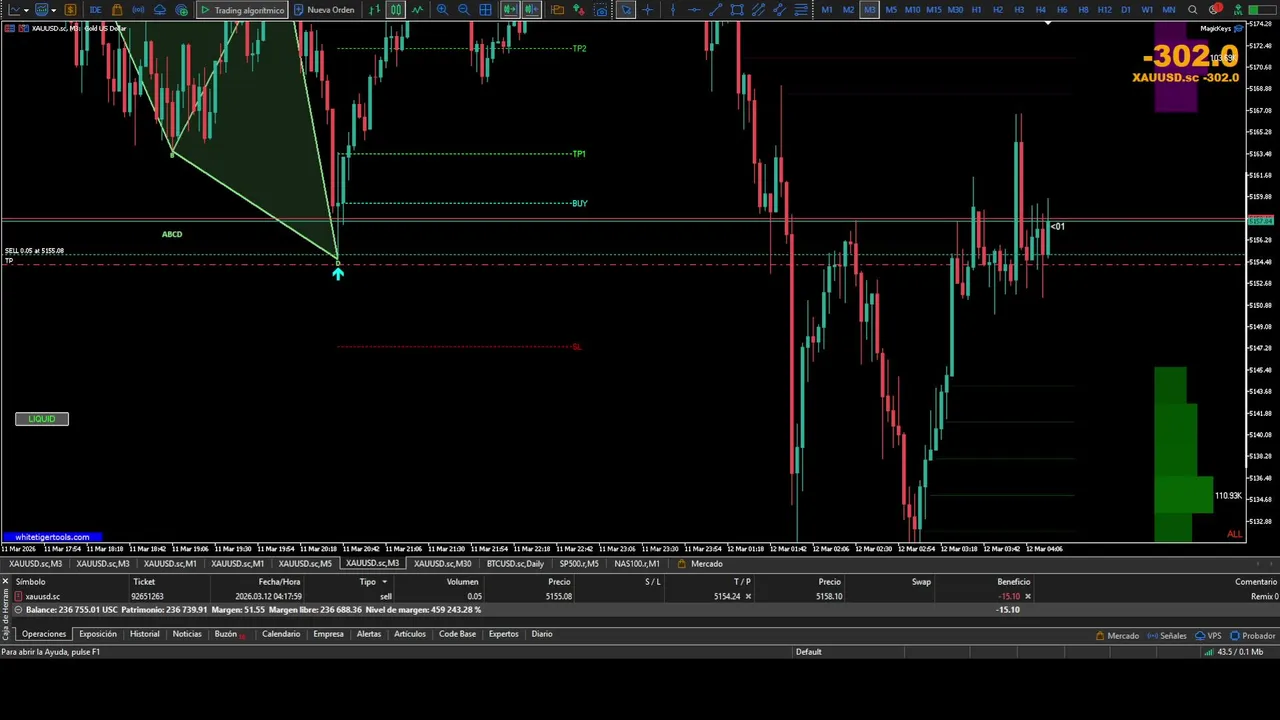Open XAUUSD.sc,M30 chart tab
This screenshot has height=720, width=1280.
442,564
